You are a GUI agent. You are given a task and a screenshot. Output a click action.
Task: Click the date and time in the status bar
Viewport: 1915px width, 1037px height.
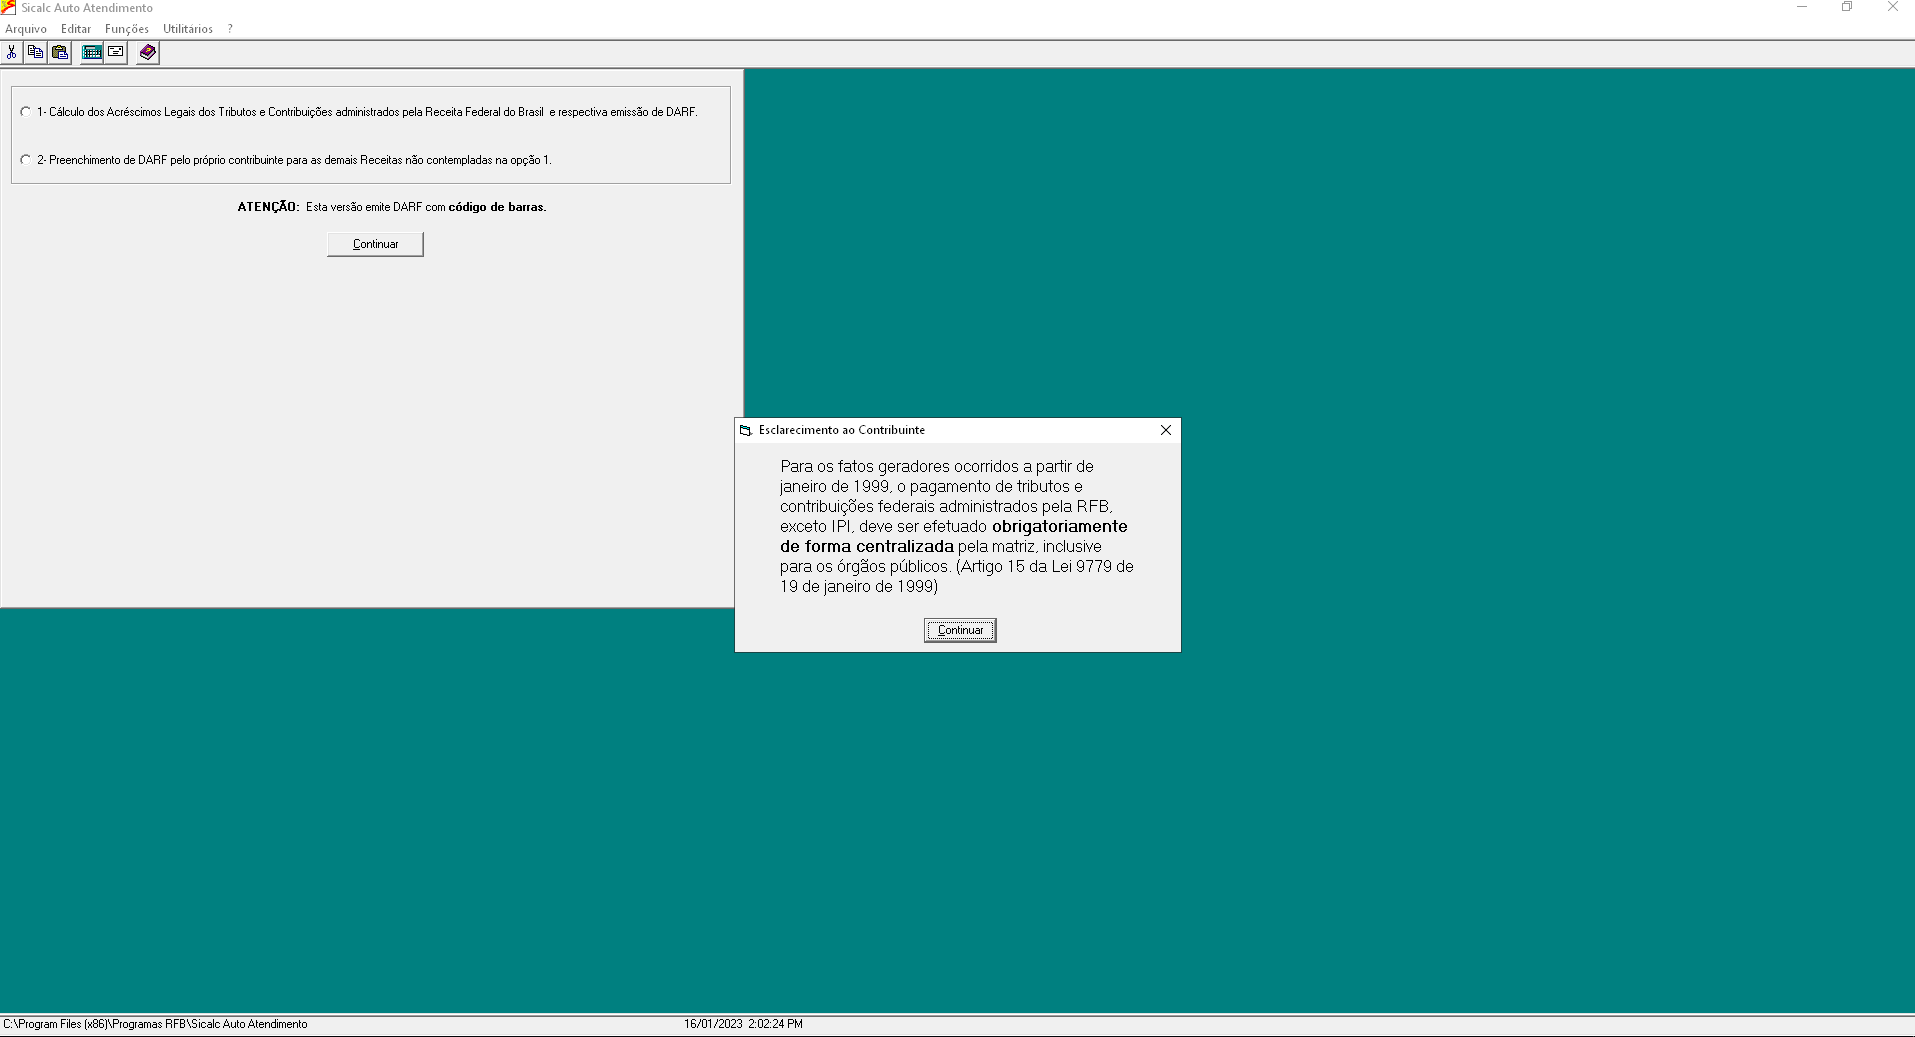[743, 1023]
